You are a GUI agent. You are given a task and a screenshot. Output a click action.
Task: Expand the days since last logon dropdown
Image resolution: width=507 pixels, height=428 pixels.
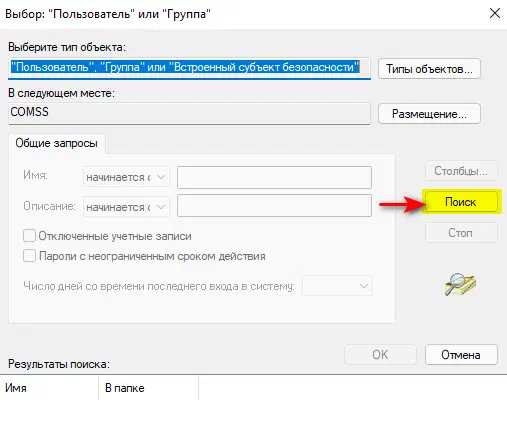(x=337, y=286)
